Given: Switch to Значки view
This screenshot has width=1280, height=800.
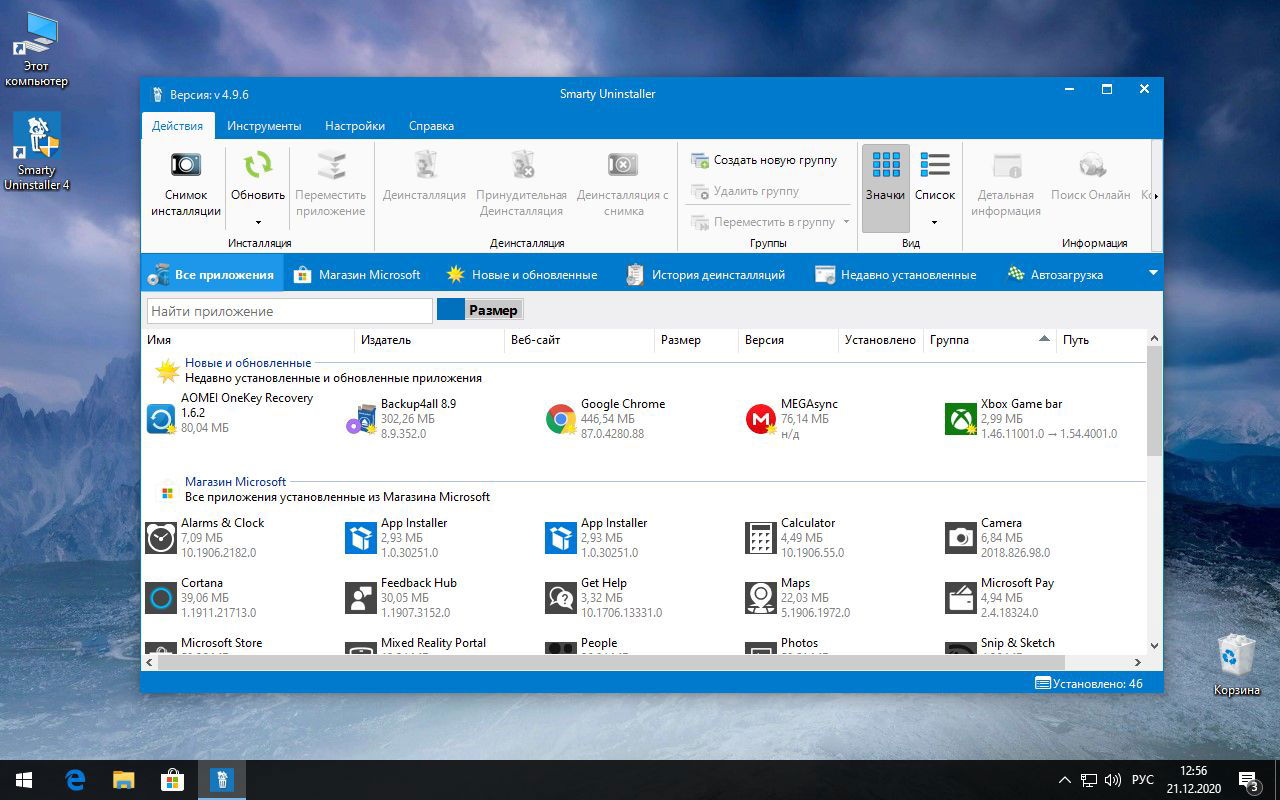Looking at the screenshot, I should click(885, 188).
